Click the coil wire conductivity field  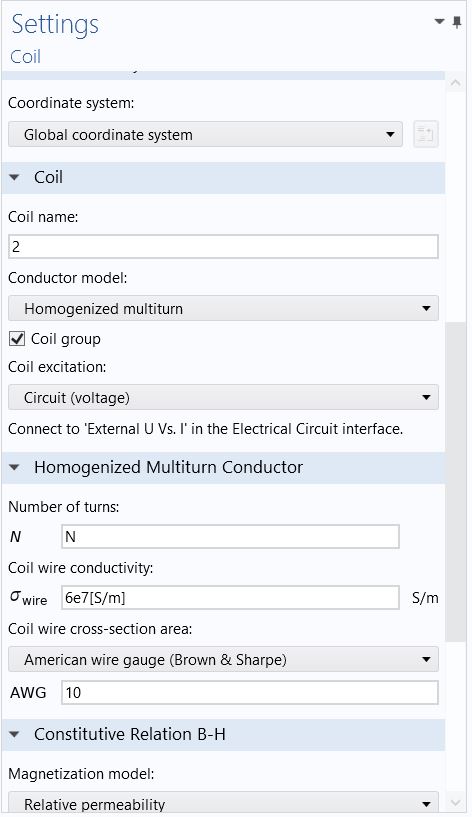pyautogui.click(x=230, y=598)
